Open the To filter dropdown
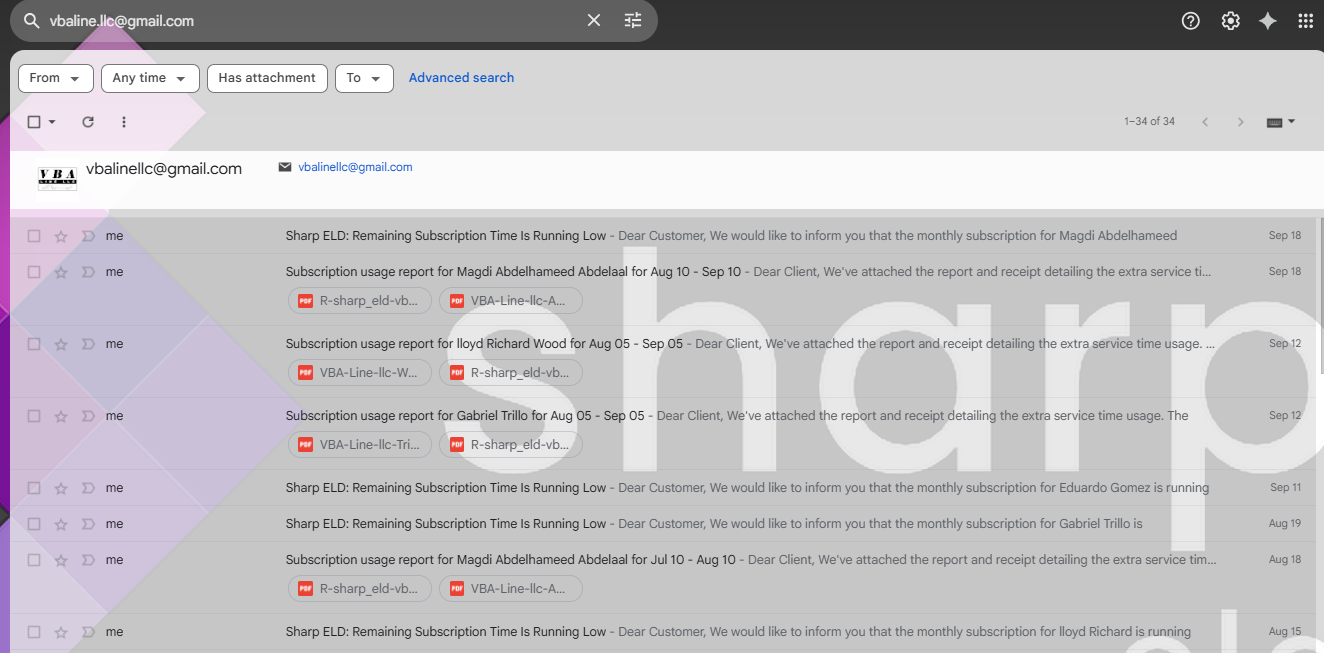 [364, 78]
